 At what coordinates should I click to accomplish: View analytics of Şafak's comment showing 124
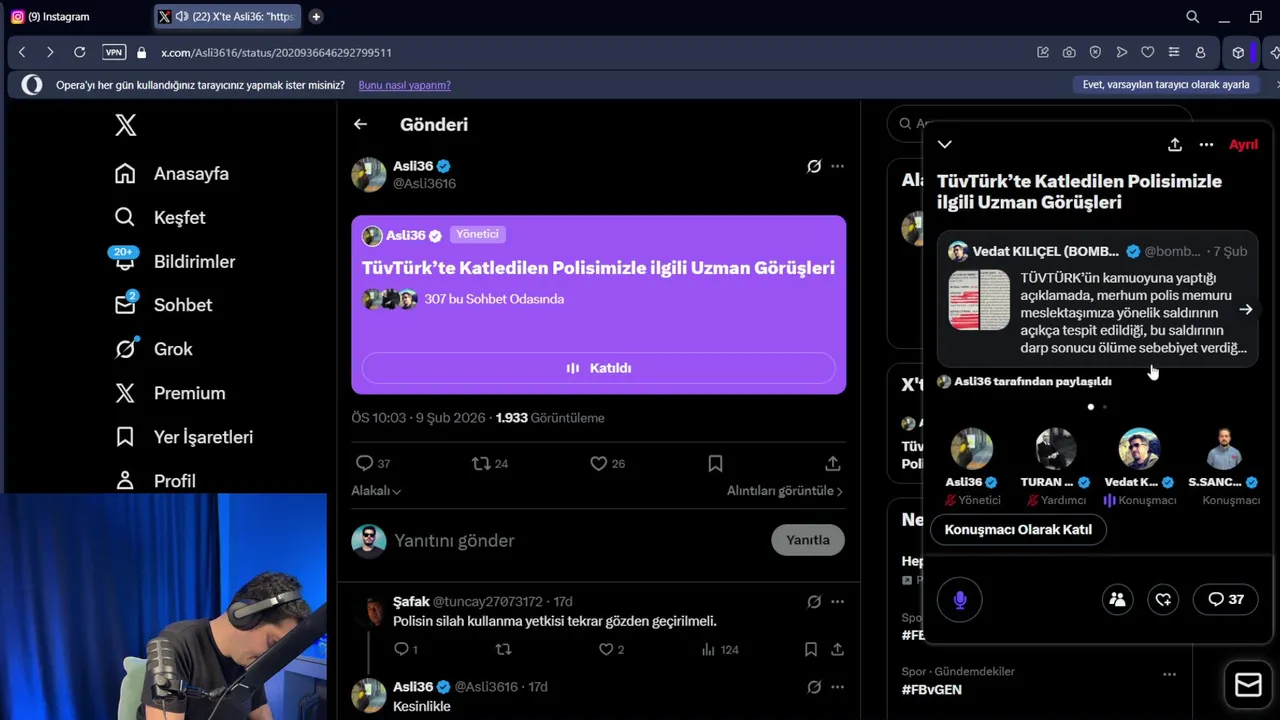(719, 649)
